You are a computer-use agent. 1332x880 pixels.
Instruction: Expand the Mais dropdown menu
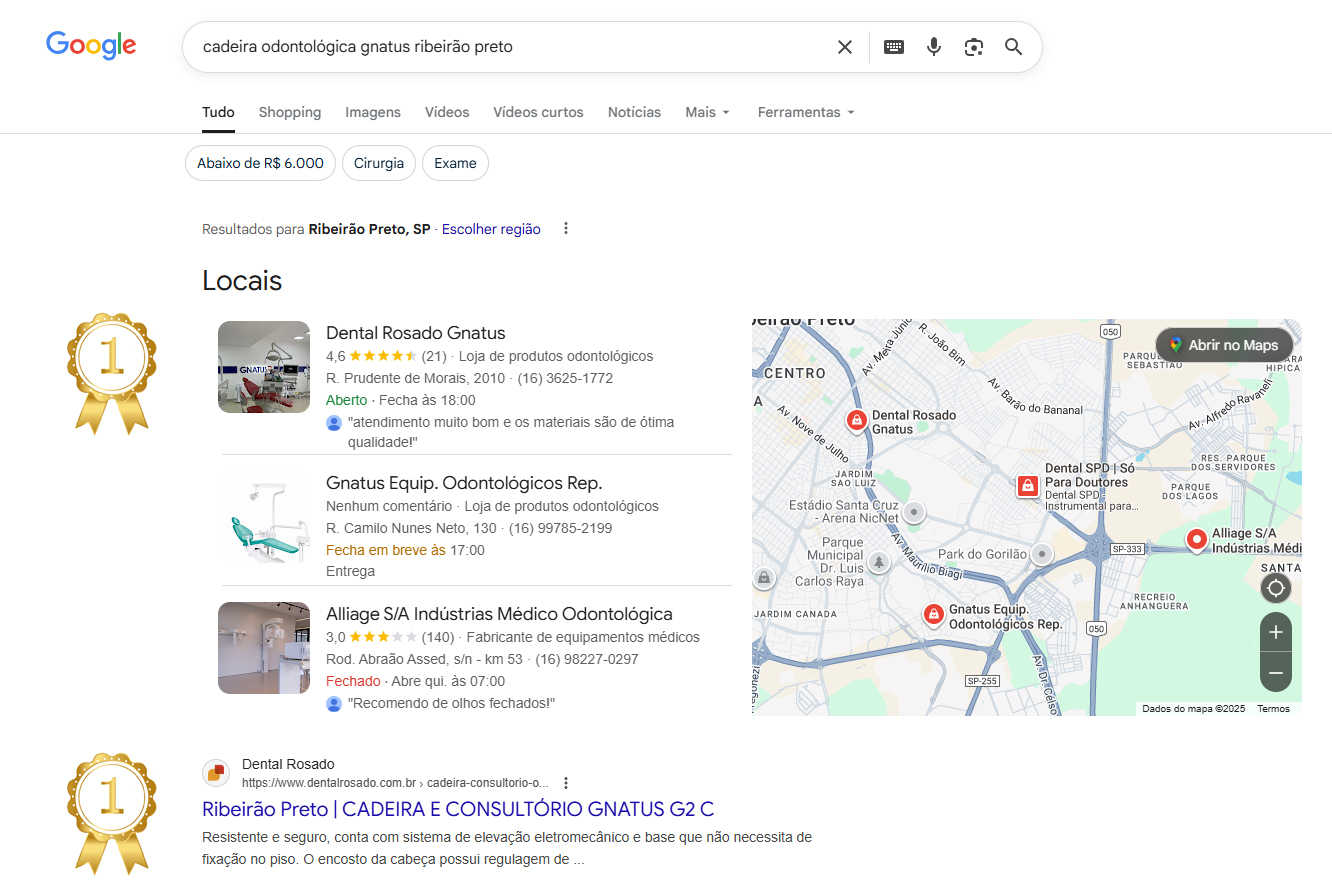pyautogui.click(x=707, y=112)
